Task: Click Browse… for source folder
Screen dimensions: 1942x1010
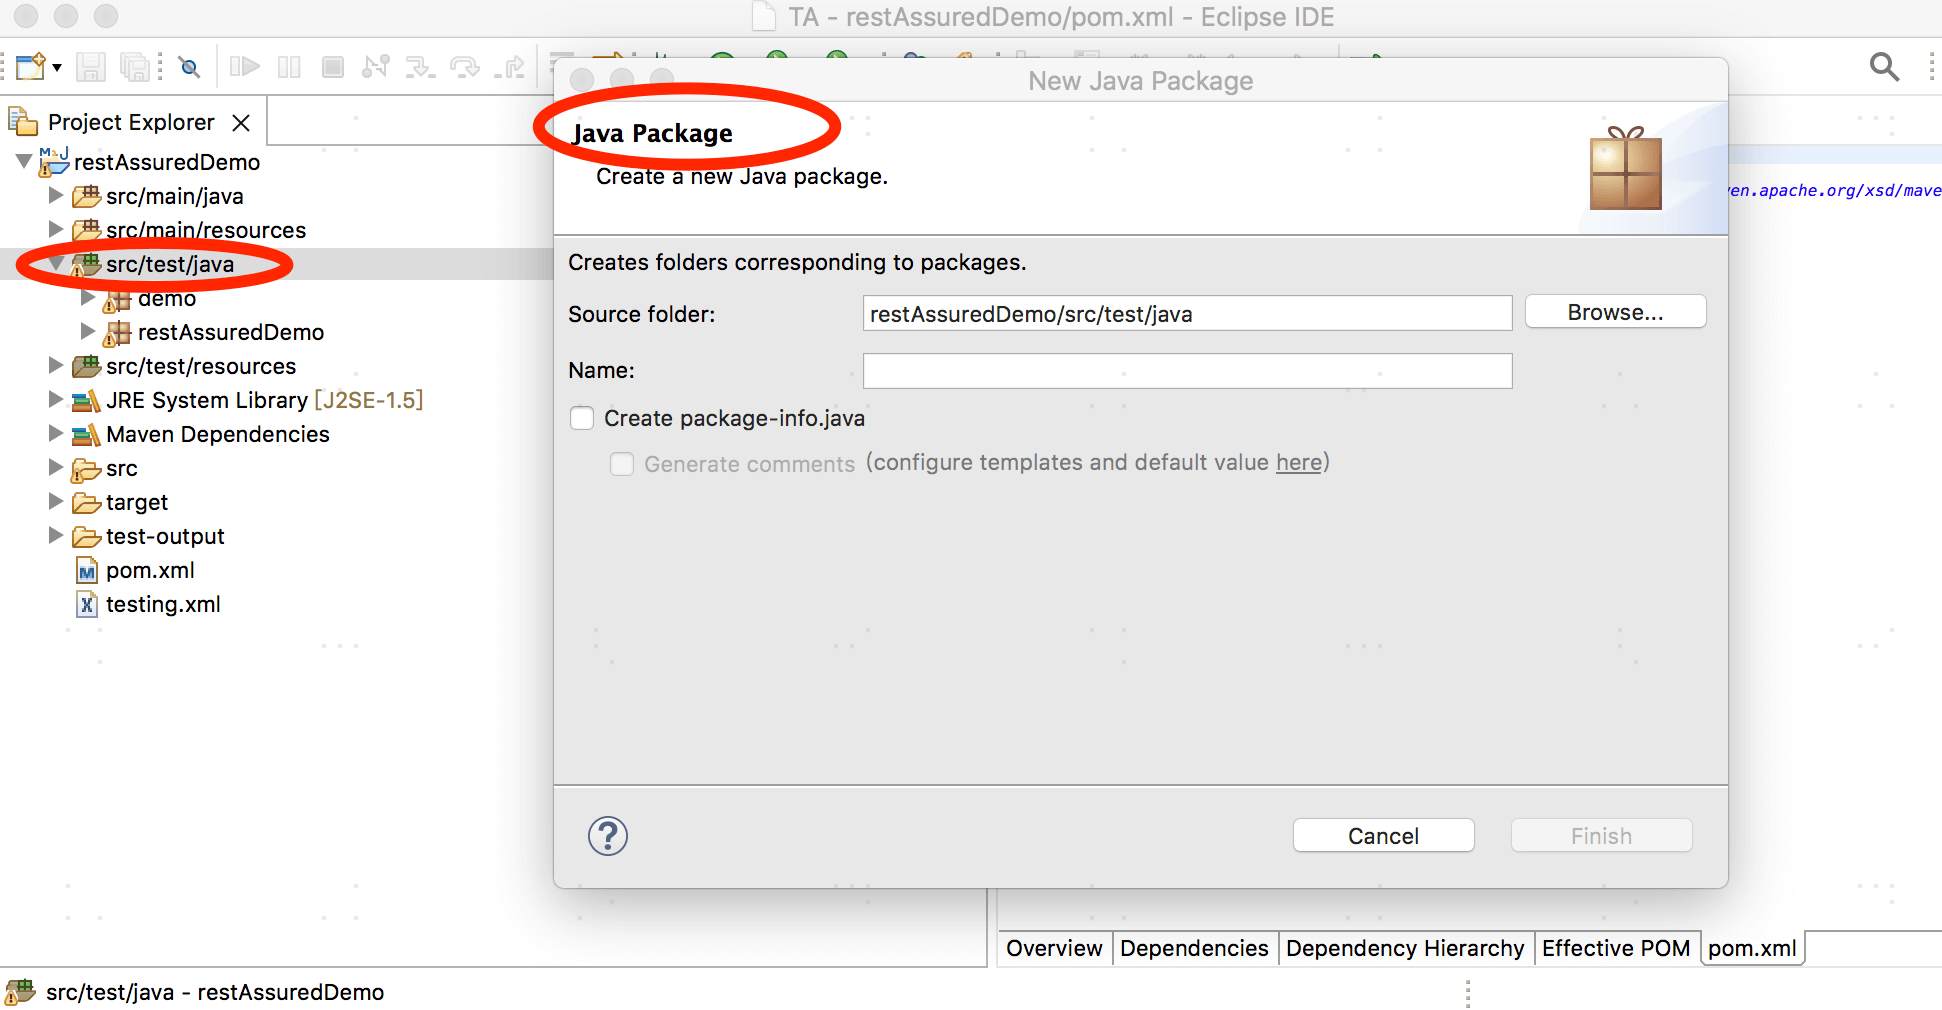Action: coord(1615,312)
